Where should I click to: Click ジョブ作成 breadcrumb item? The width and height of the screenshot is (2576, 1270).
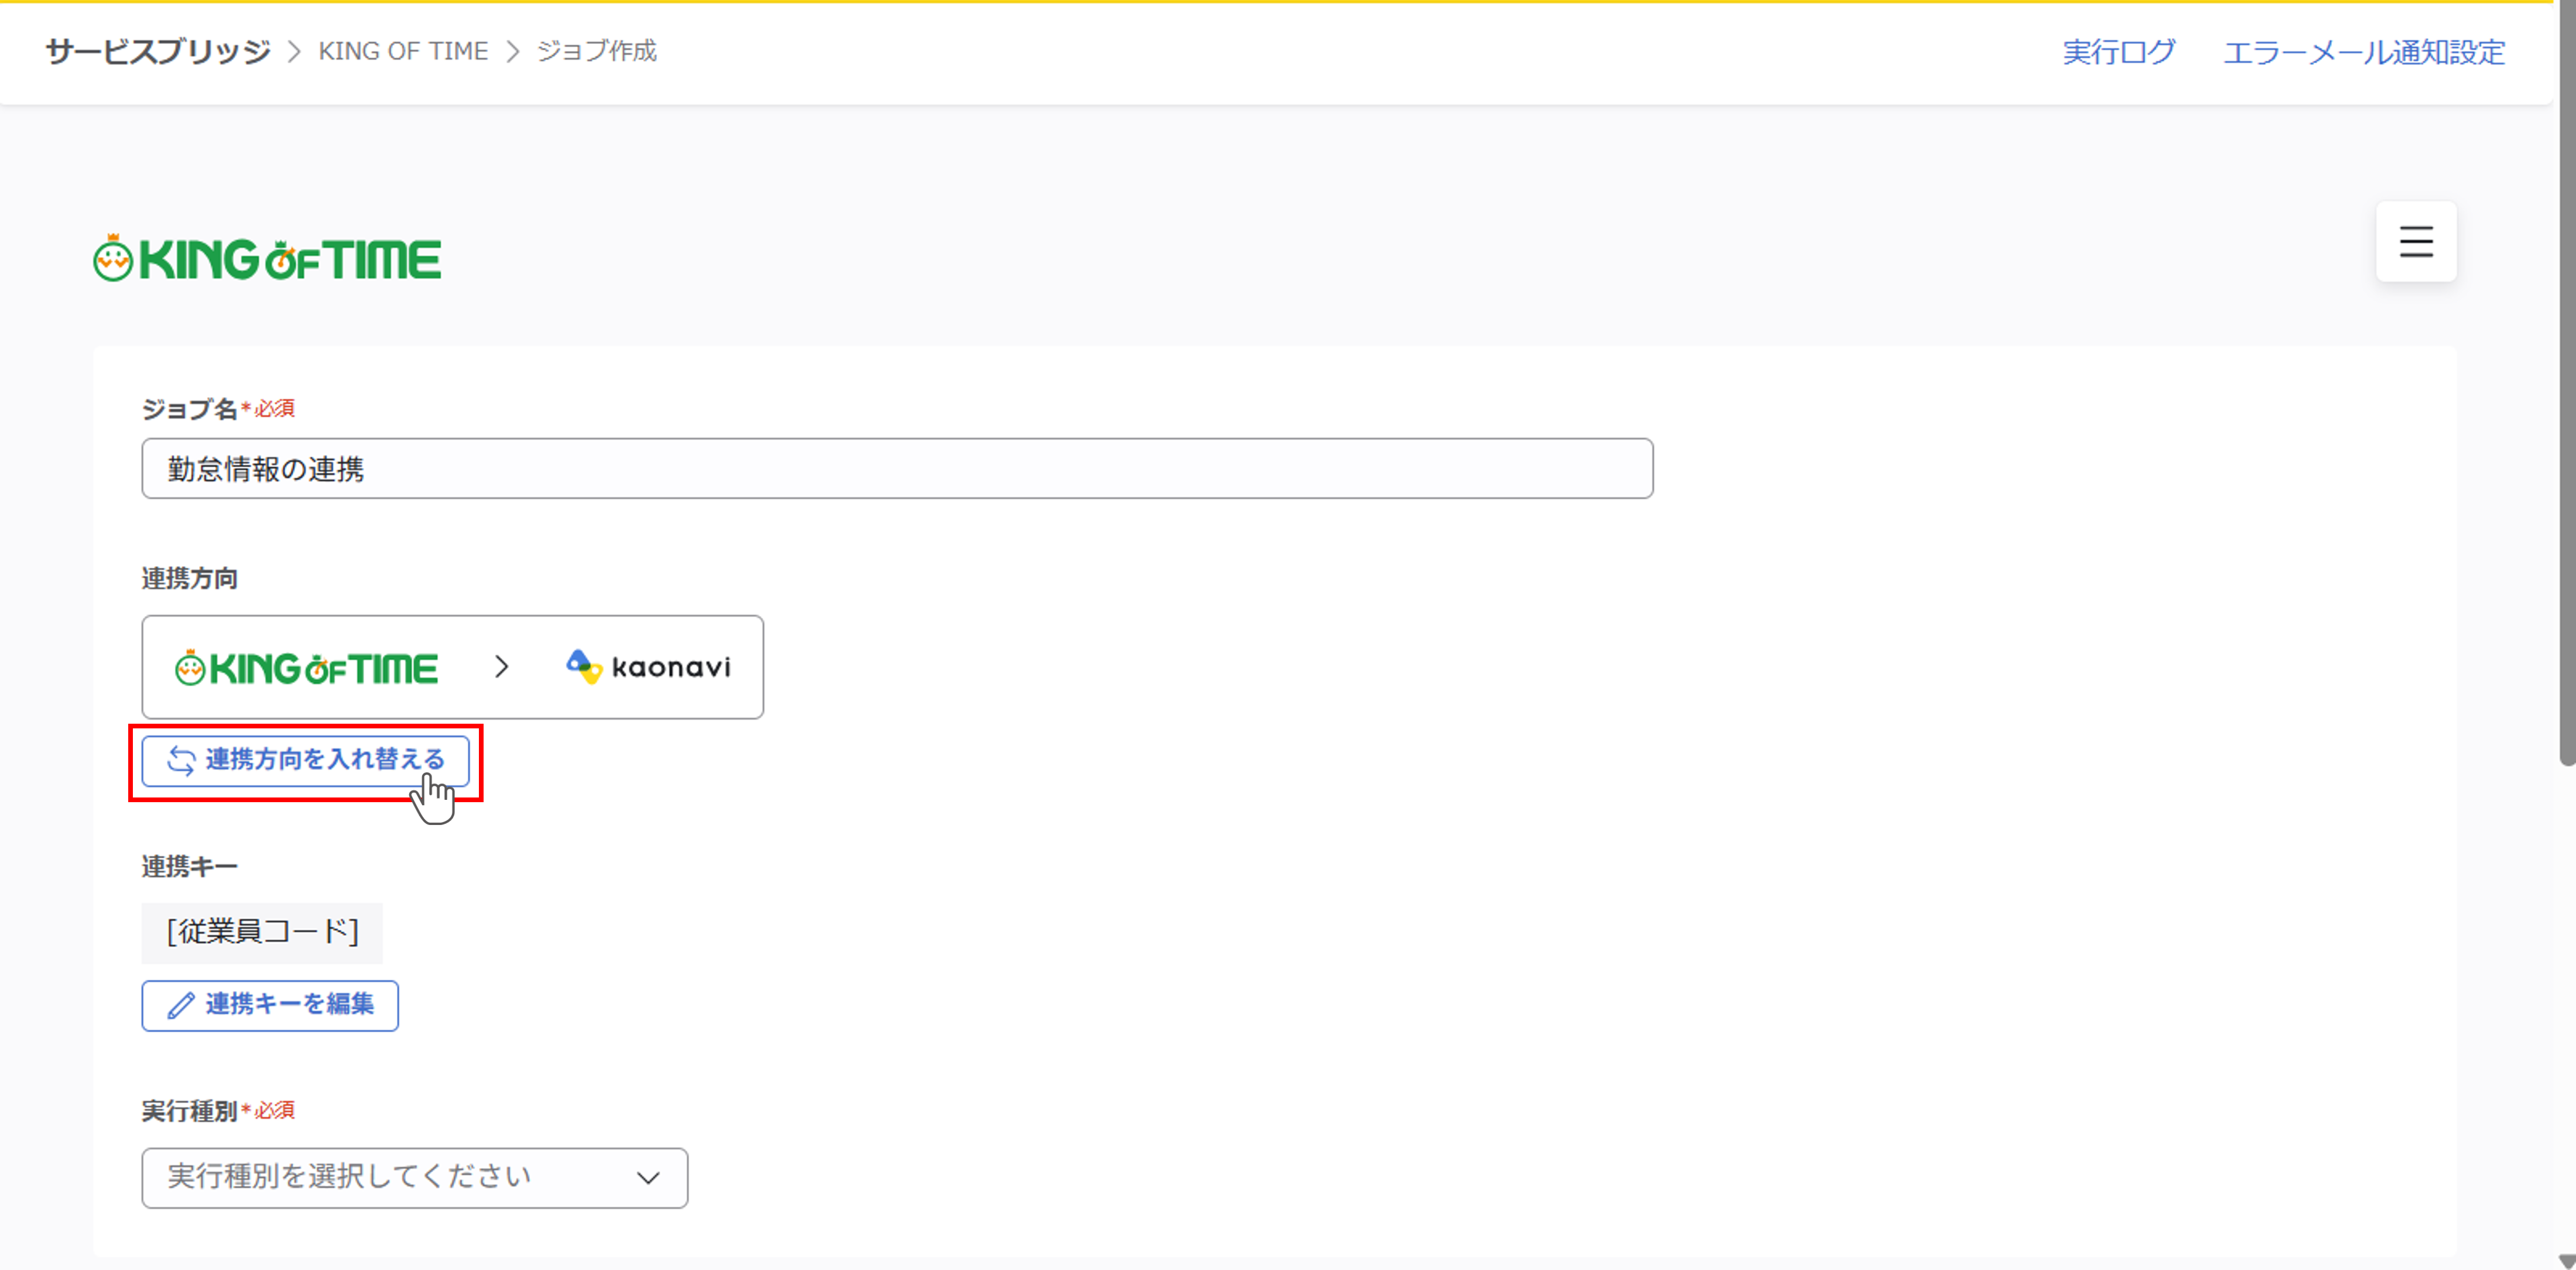click(597, 51)
